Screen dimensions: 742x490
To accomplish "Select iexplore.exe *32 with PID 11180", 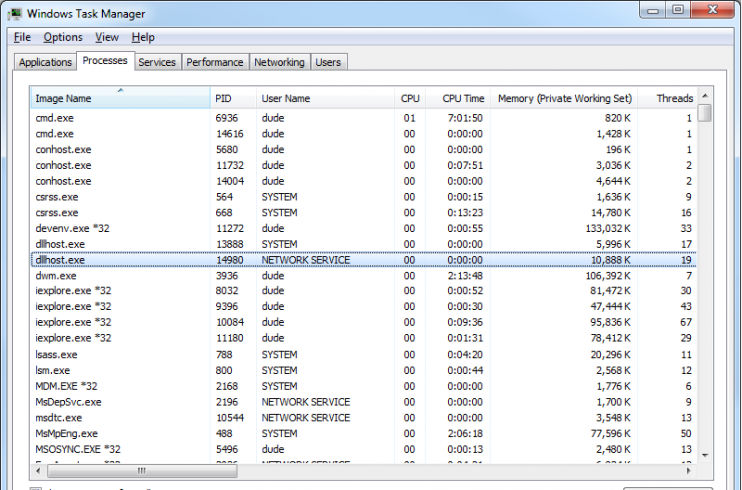I will click(363, 338).
